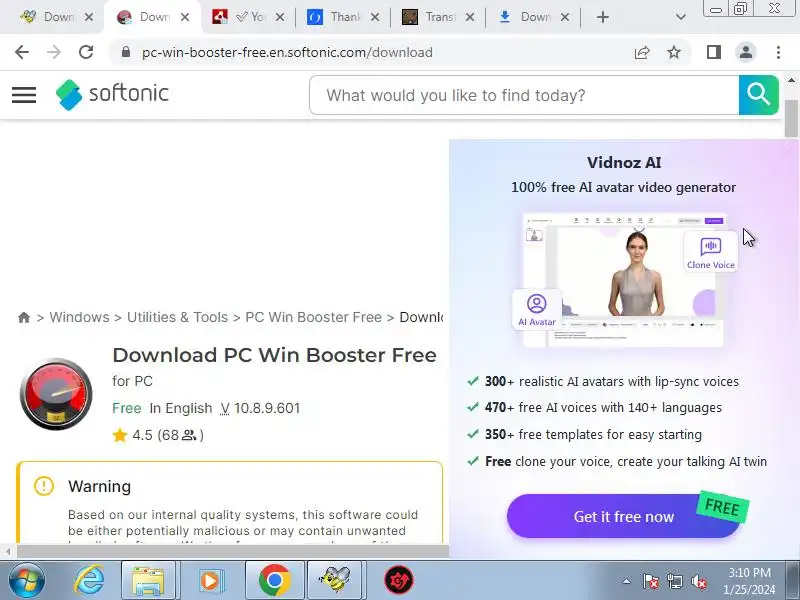Close the Thank tab
Image resolution: width=800 pixels, height=600 pixels.
pyautogui.click(x=375, y=17)
